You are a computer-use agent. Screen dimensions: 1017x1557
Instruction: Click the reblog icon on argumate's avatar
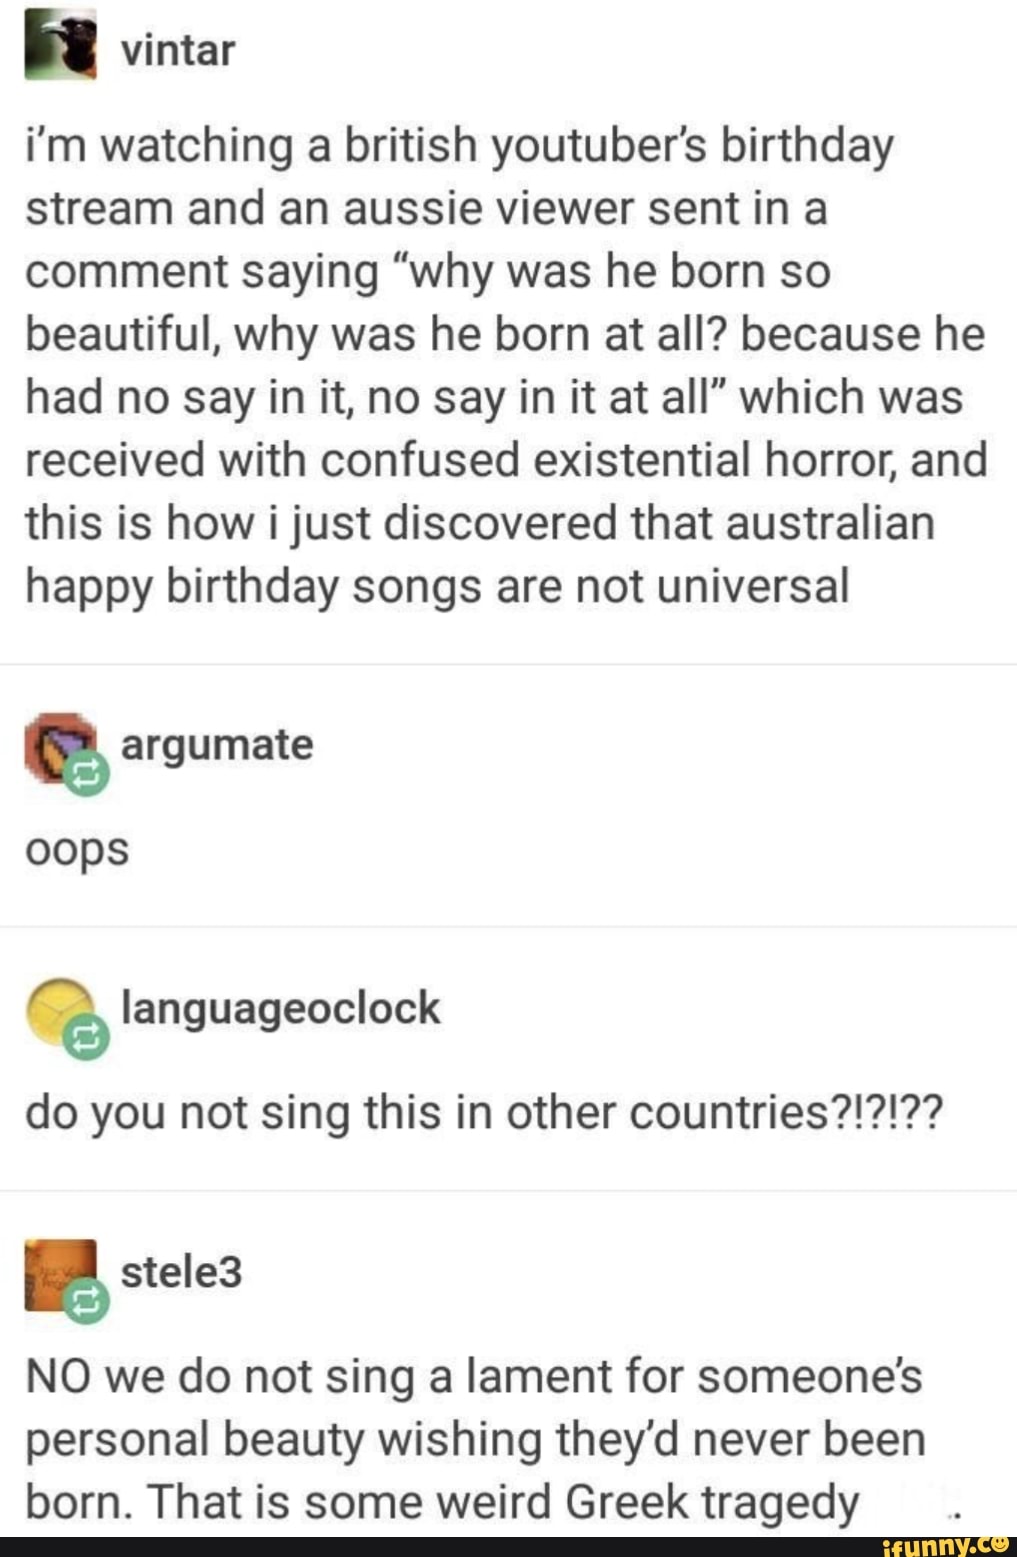[85, 774]
